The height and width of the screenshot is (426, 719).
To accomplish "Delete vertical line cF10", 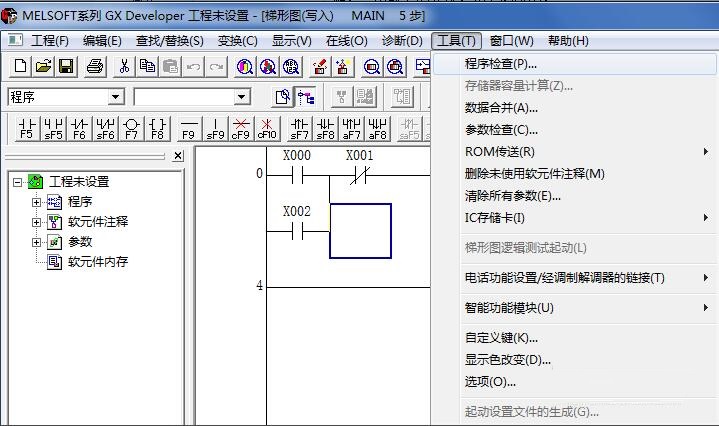I will [267, 129].
